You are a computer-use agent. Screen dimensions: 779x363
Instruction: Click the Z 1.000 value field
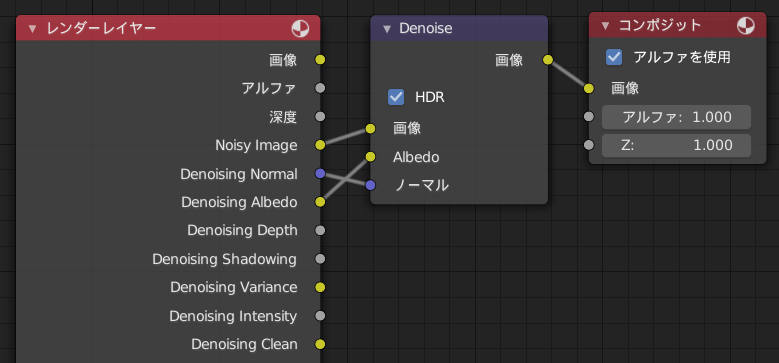tap(676, 145)
